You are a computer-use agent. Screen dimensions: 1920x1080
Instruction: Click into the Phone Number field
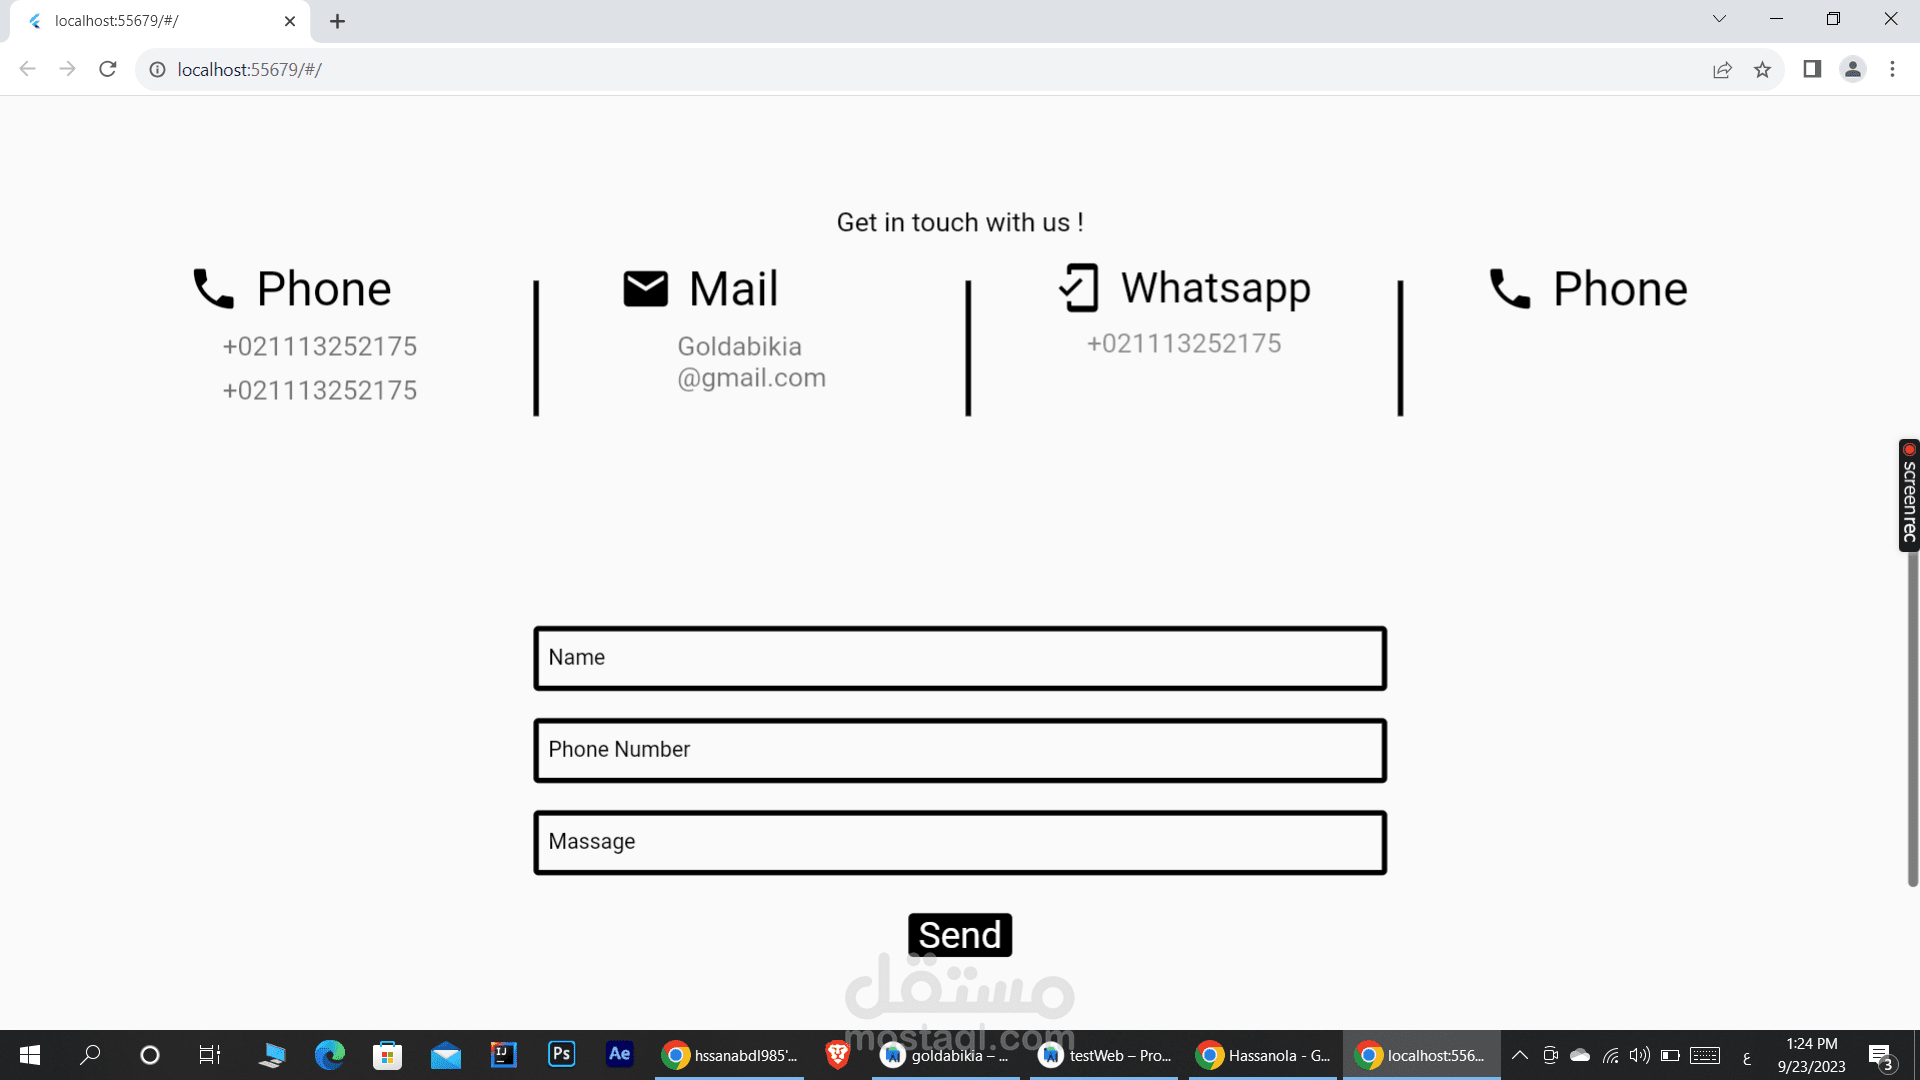[960, 750]
